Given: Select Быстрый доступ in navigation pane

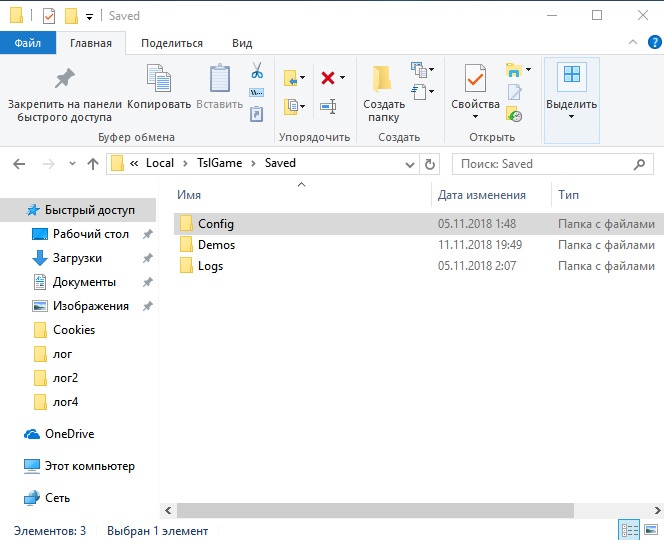Looking at the screenshot, I should pyautogui.click(x=78, y=210).
